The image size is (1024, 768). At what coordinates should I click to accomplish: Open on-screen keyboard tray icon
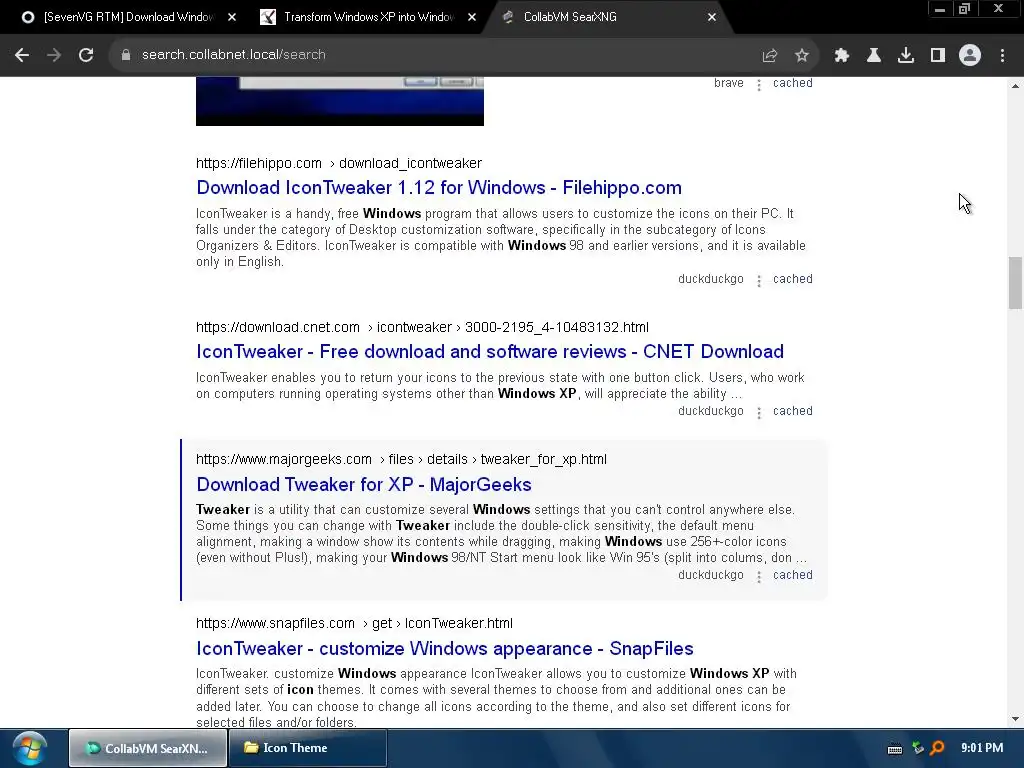pos(895,749)
